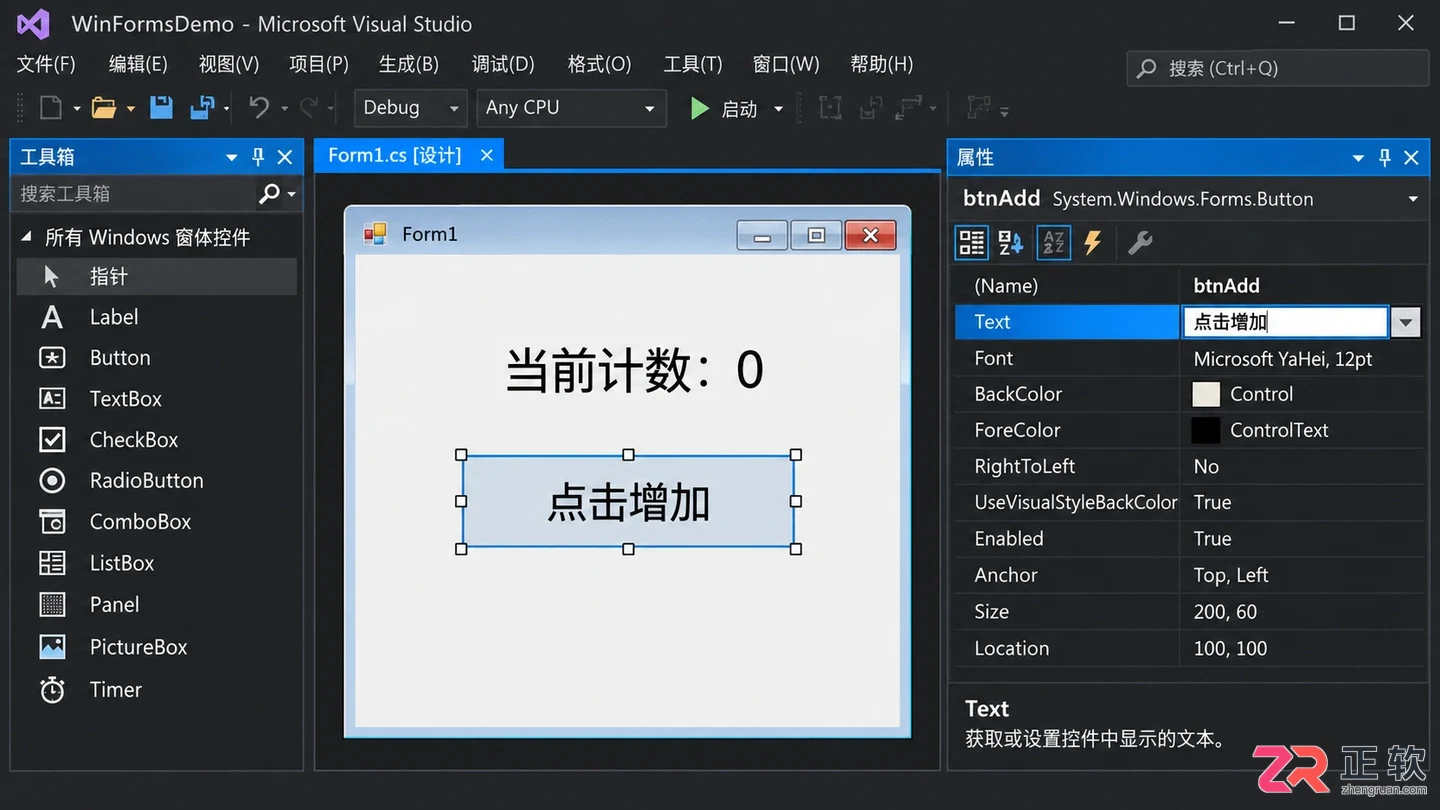Open the 编辑(E) menu
Image resolution: width=1440 pixels, height=810 pixels.
coord(138,64)
